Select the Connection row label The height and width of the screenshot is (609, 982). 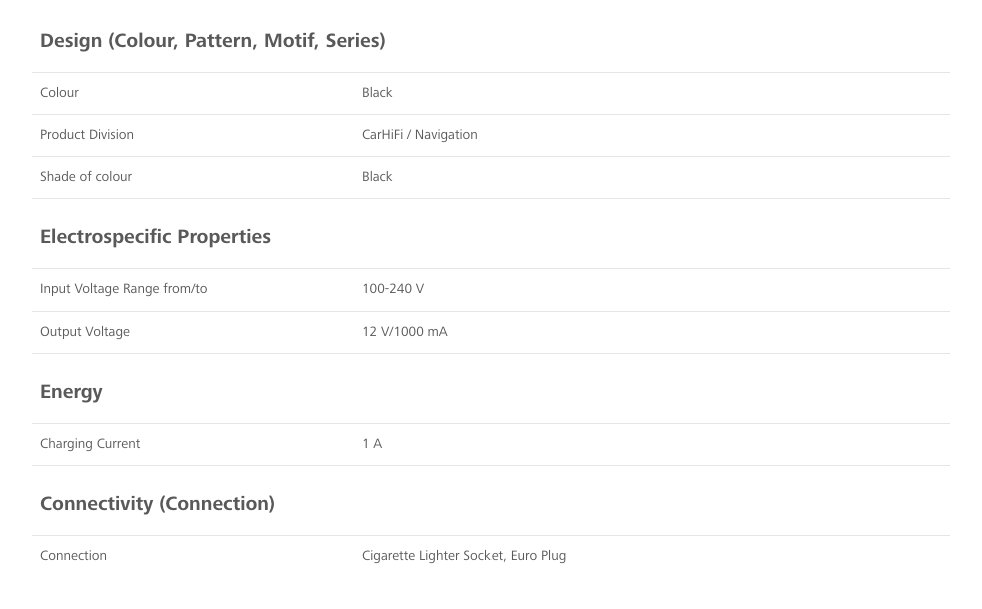(73, 556)
